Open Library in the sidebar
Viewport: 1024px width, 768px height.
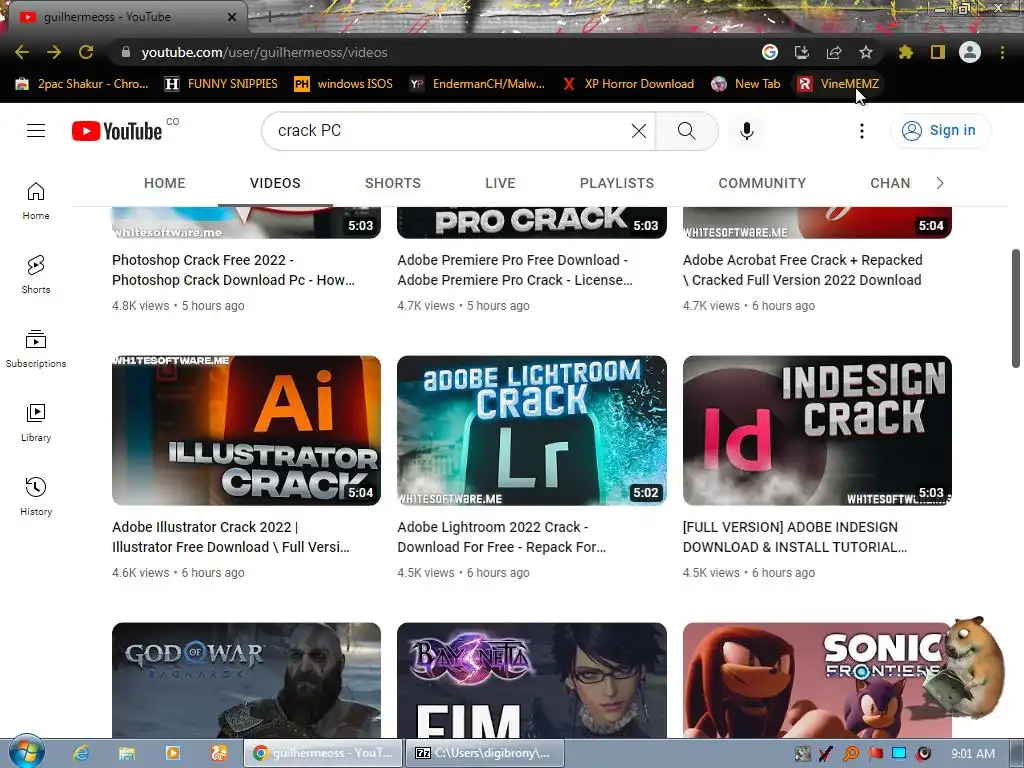click(x=36, y=423)
